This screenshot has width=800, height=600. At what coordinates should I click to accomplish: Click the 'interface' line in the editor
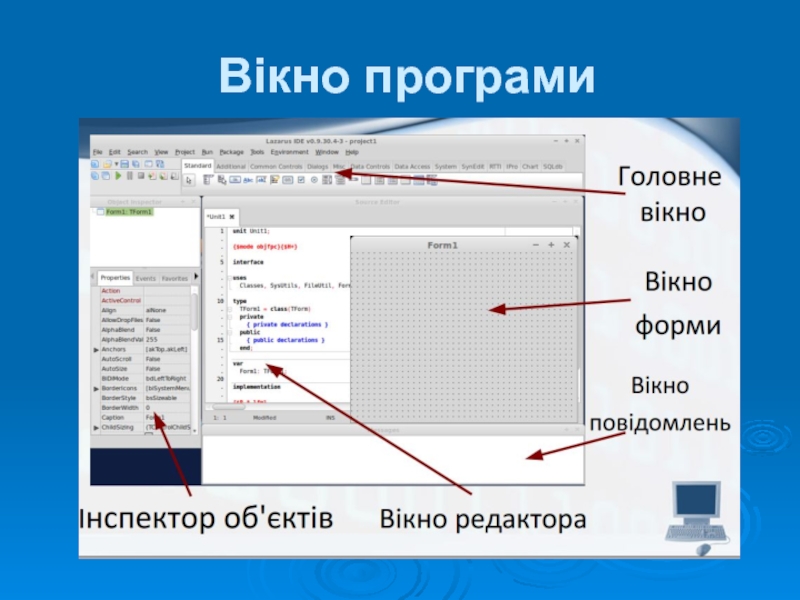[x=248, y=262]
